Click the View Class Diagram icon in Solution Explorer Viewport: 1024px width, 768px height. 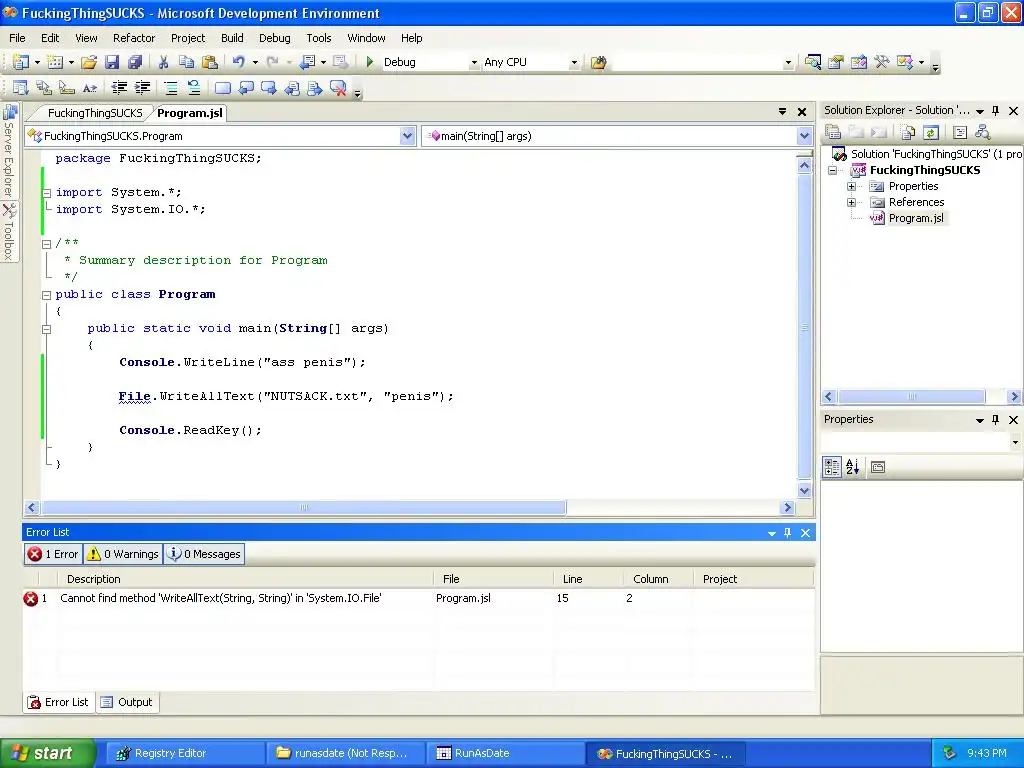[982, 133]
